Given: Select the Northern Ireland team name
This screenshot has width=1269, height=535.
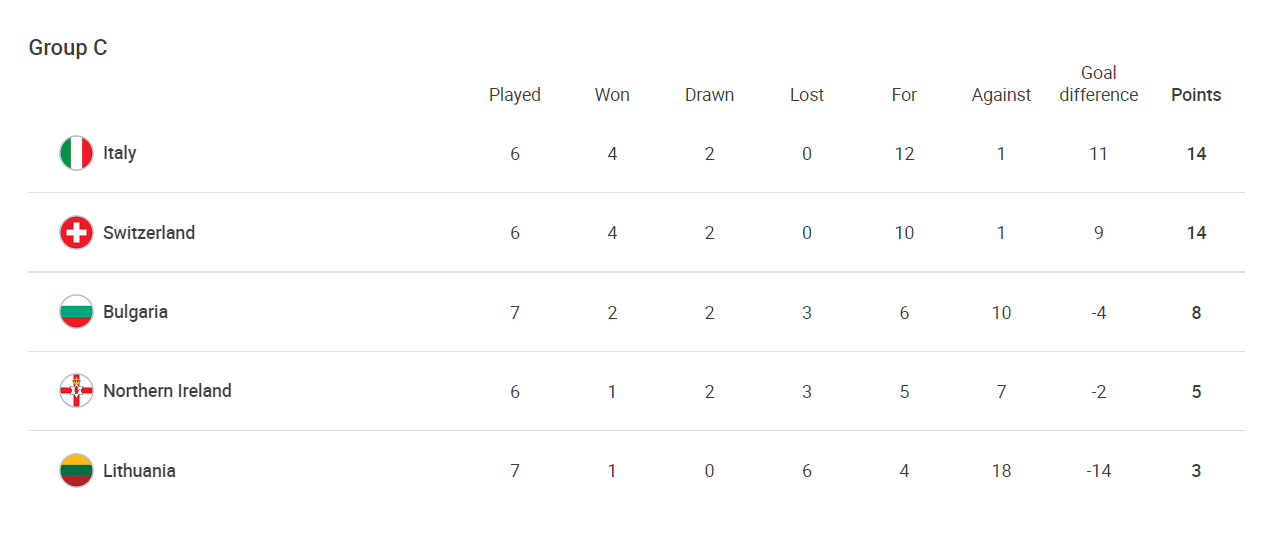Looking at the screenshot, I should pos(167,391).
